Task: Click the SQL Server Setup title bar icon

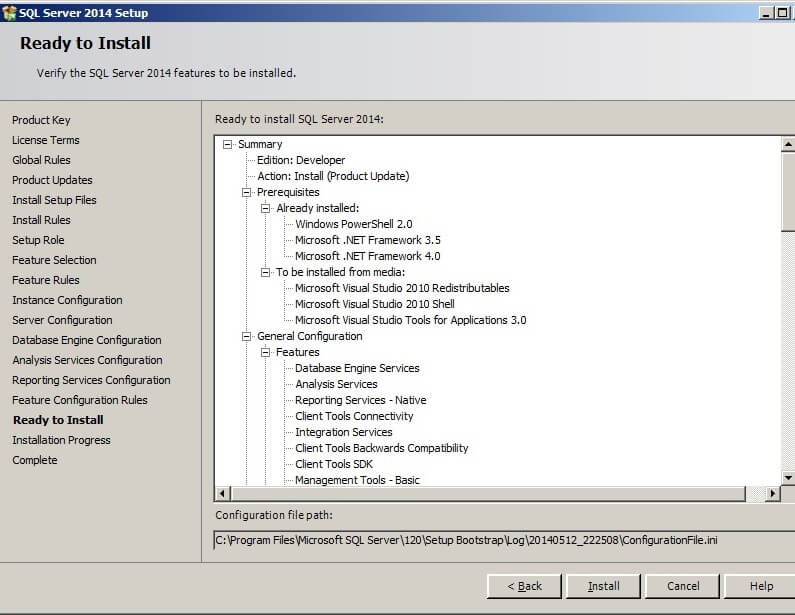Action: 9,13
